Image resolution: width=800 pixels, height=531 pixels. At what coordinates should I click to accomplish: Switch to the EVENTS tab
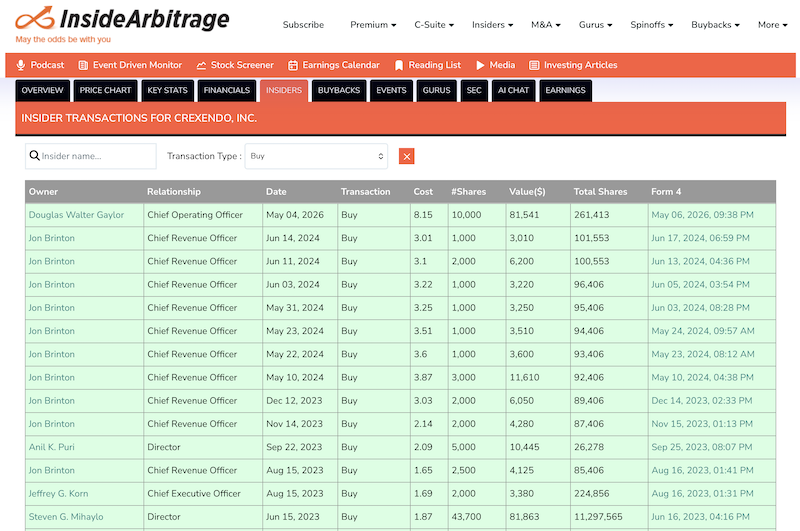[391, 90]
